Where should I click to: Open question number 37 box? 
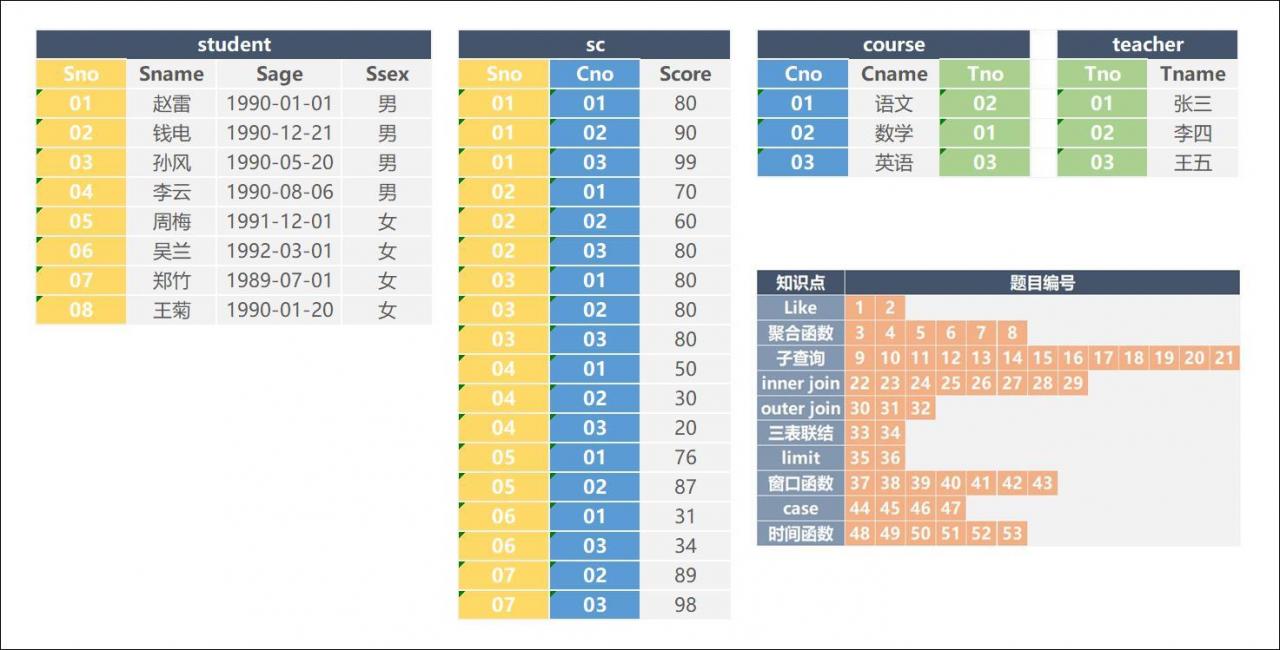[859, 483]
